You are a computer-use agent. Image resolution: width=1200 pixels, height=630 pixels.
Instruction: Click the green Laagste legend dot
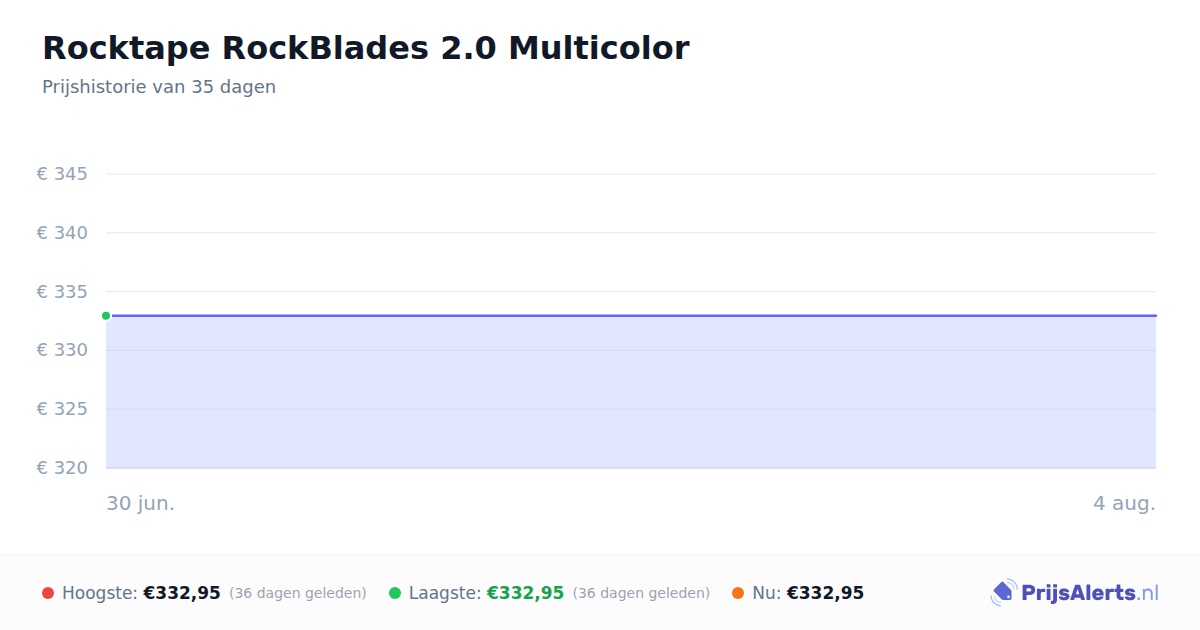click(395, 593)
